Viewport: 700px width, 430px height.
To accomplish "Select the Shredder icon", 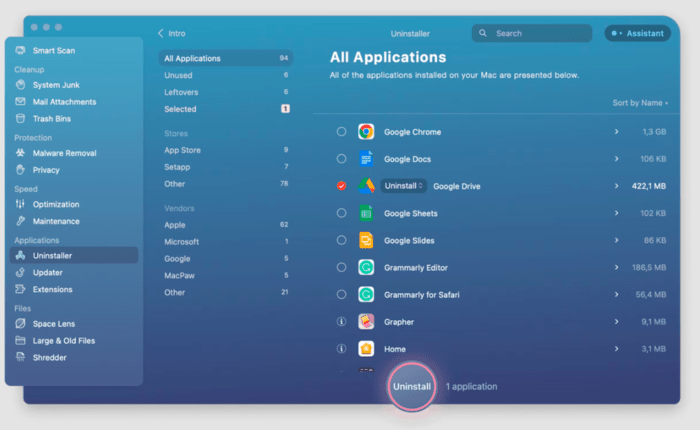I will tap(20, 358).
